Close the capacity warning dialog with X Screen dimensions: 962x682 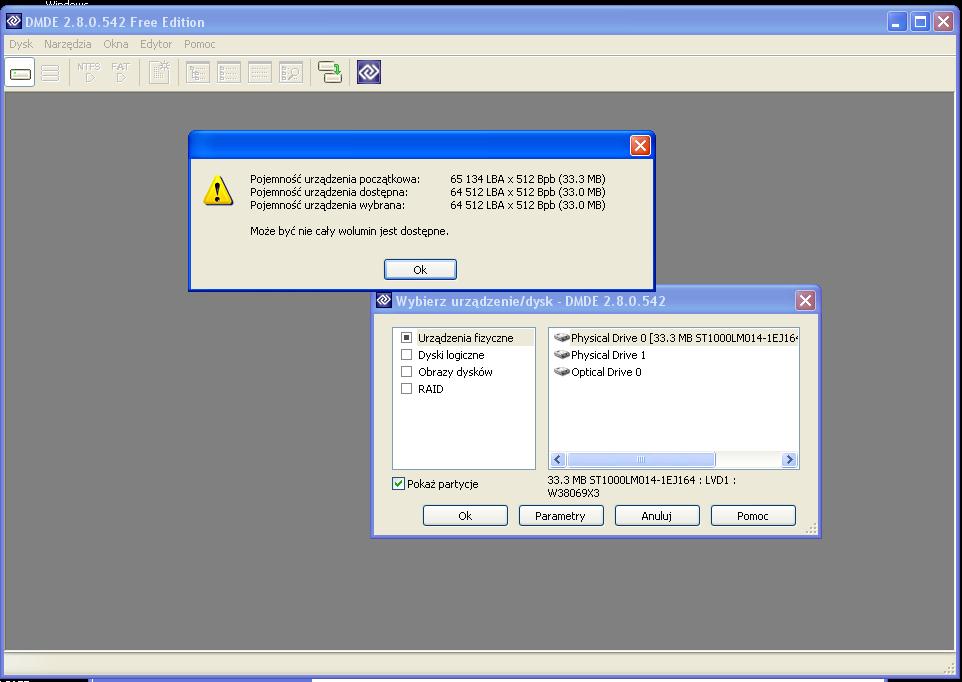(x=640, y=145)
